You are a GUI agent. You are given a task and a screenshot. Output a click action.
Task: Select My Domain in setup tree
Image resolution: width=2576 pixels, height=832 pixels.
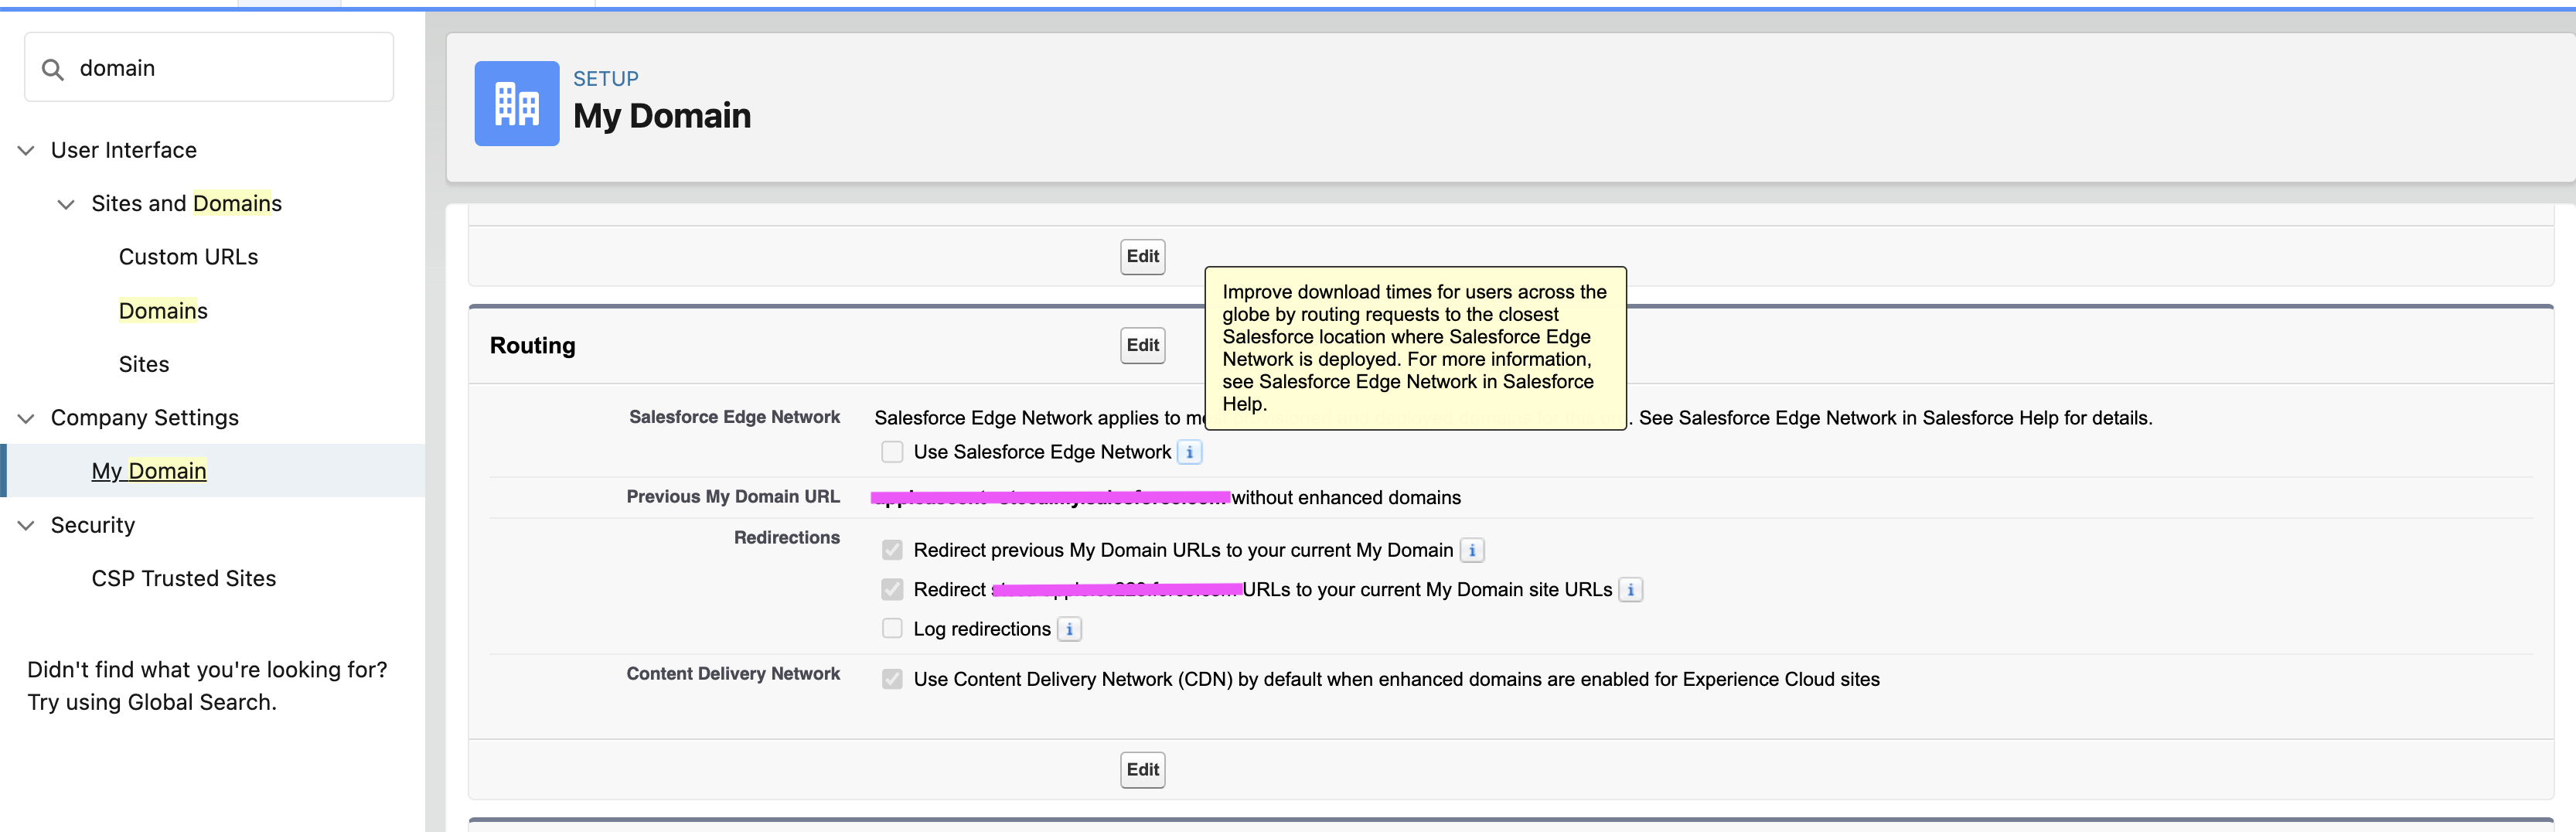[x=149, y=471]
